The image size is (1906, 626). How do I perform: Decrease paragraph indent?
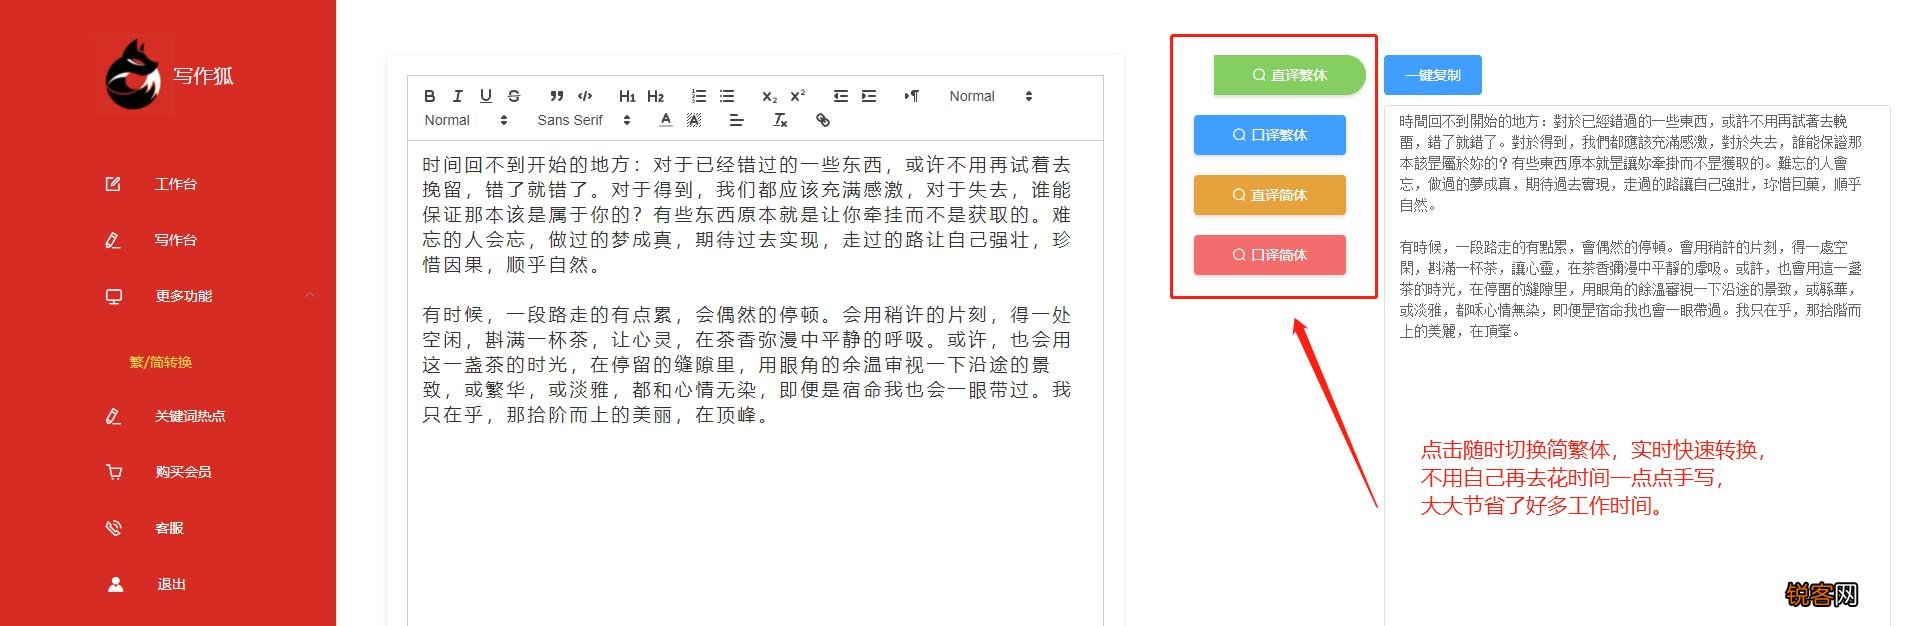pos(841,96)
